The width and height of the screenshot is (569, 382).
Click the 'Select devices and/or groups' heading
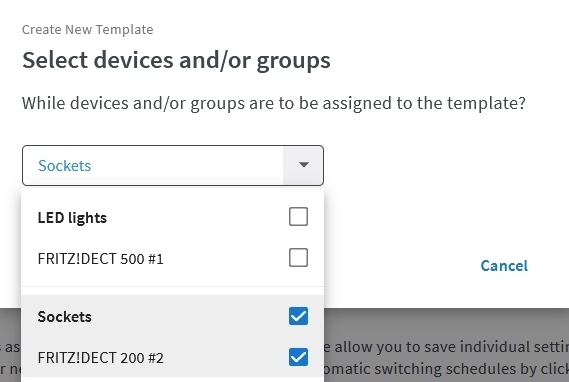[x=176, y=60]
